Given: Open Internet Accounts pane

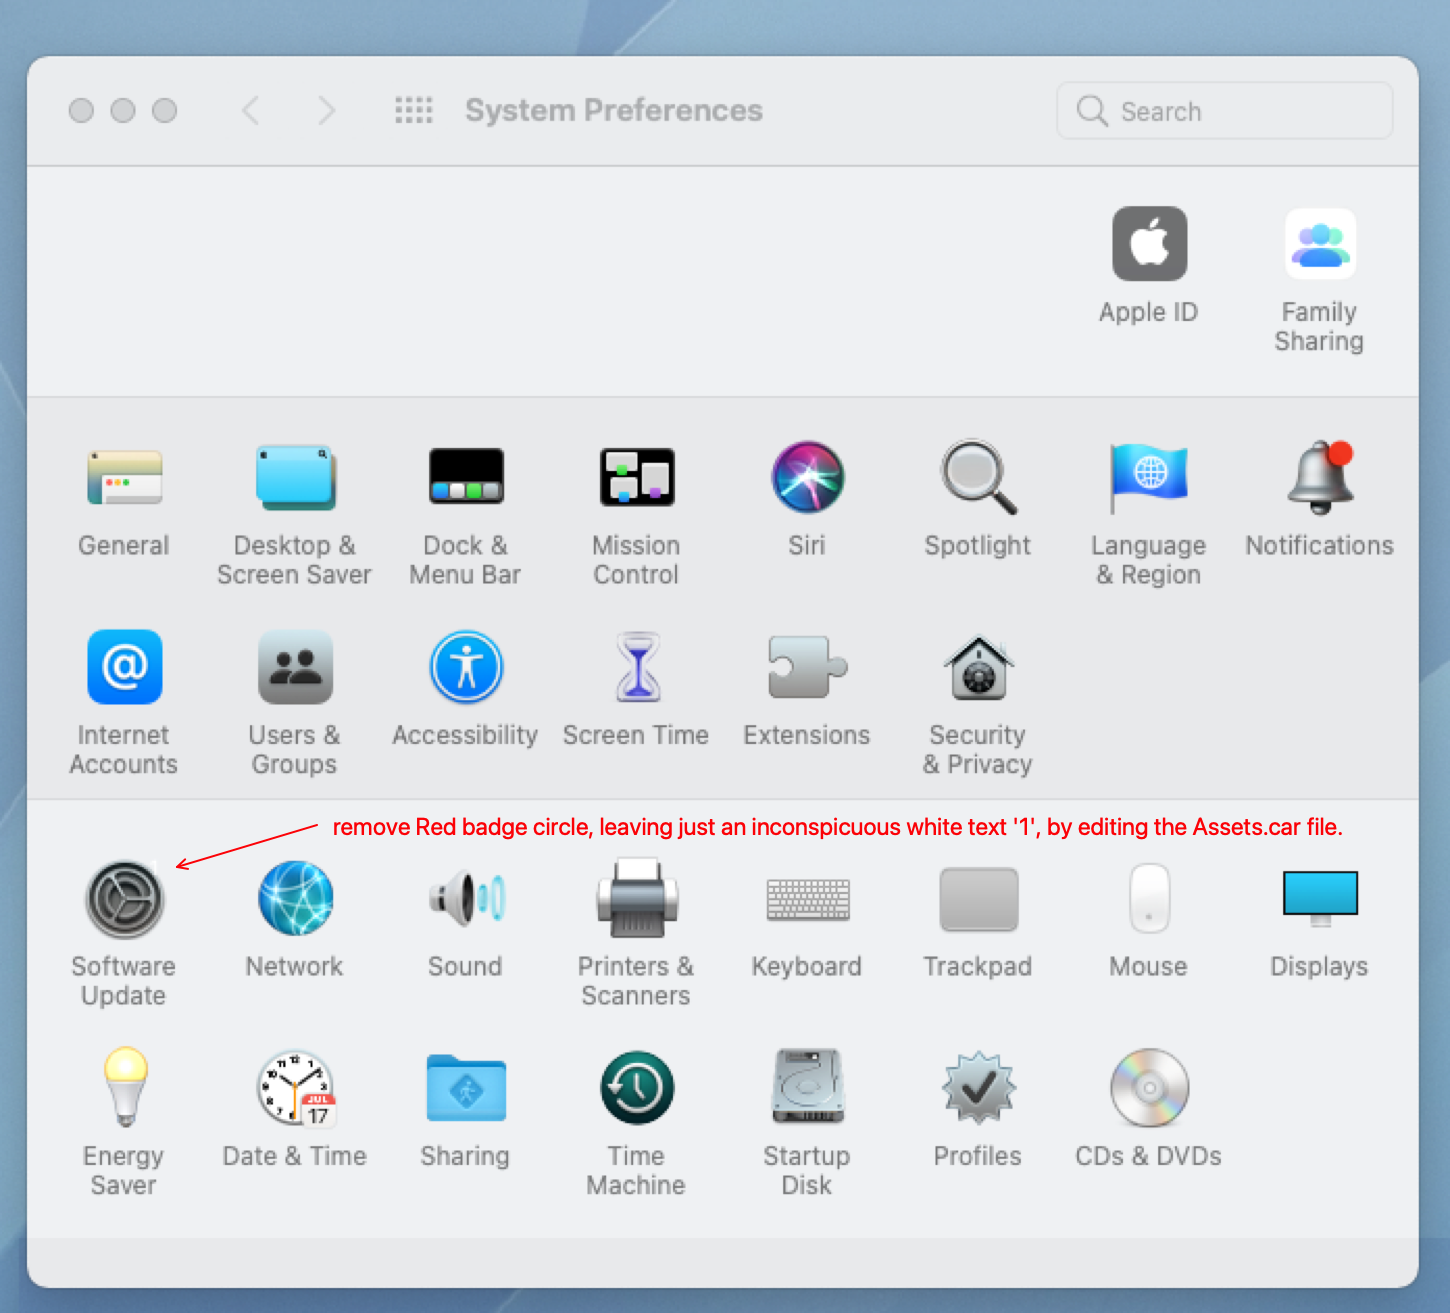Looking at the screenshot, I should tap(124, 667).
